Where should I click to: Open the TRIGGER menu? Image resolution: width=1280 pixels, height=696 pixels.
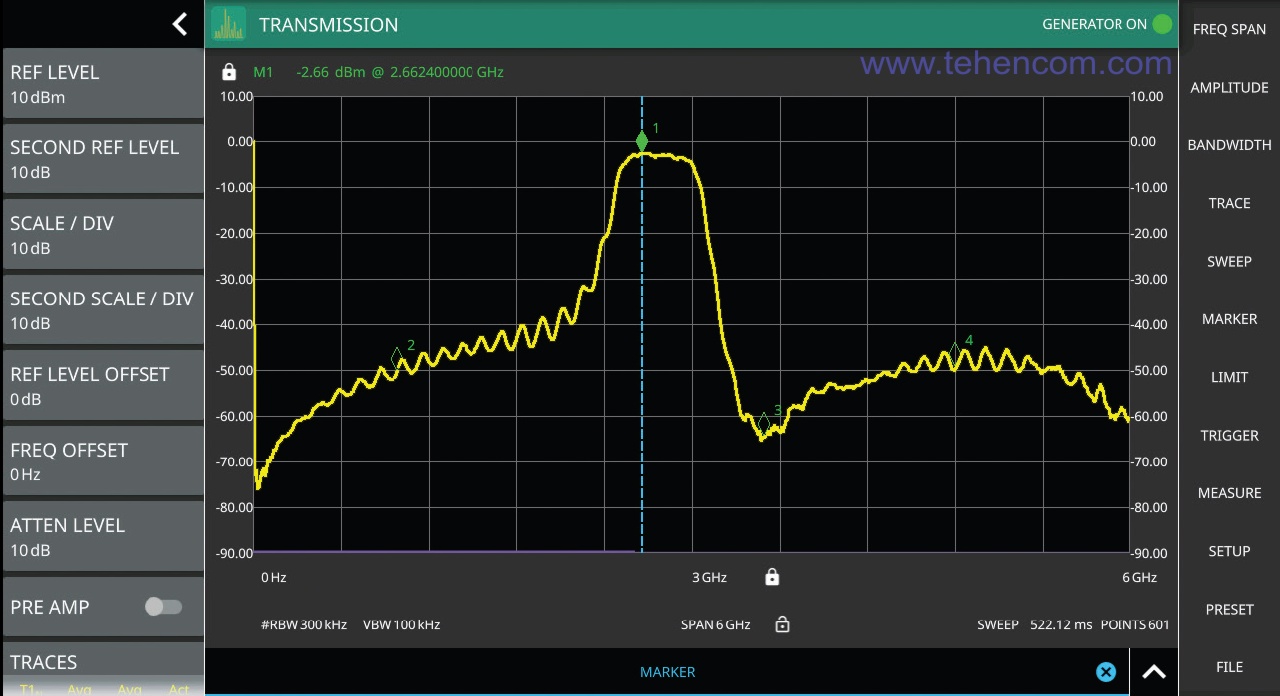(1229, 435)
